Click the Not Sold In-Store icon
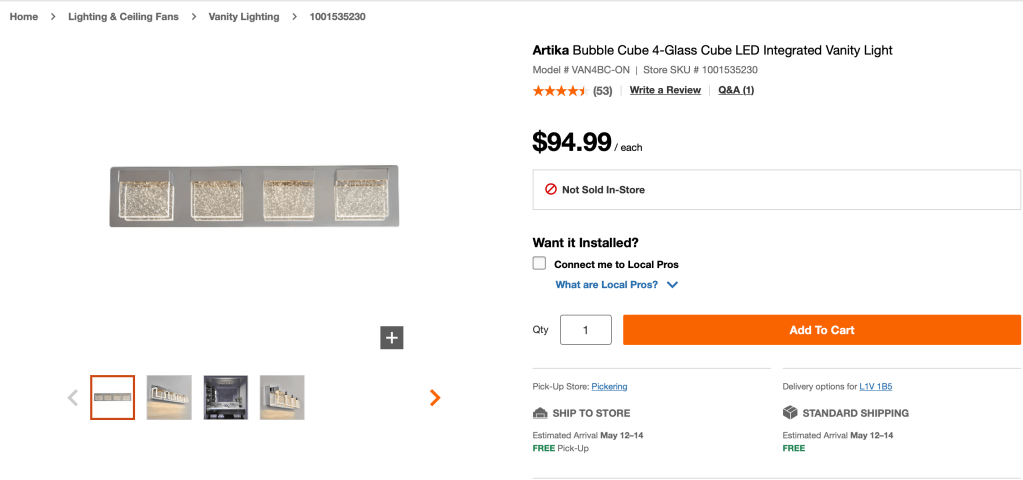Viewport: 1023px width, 480px height. coord(550,189)
